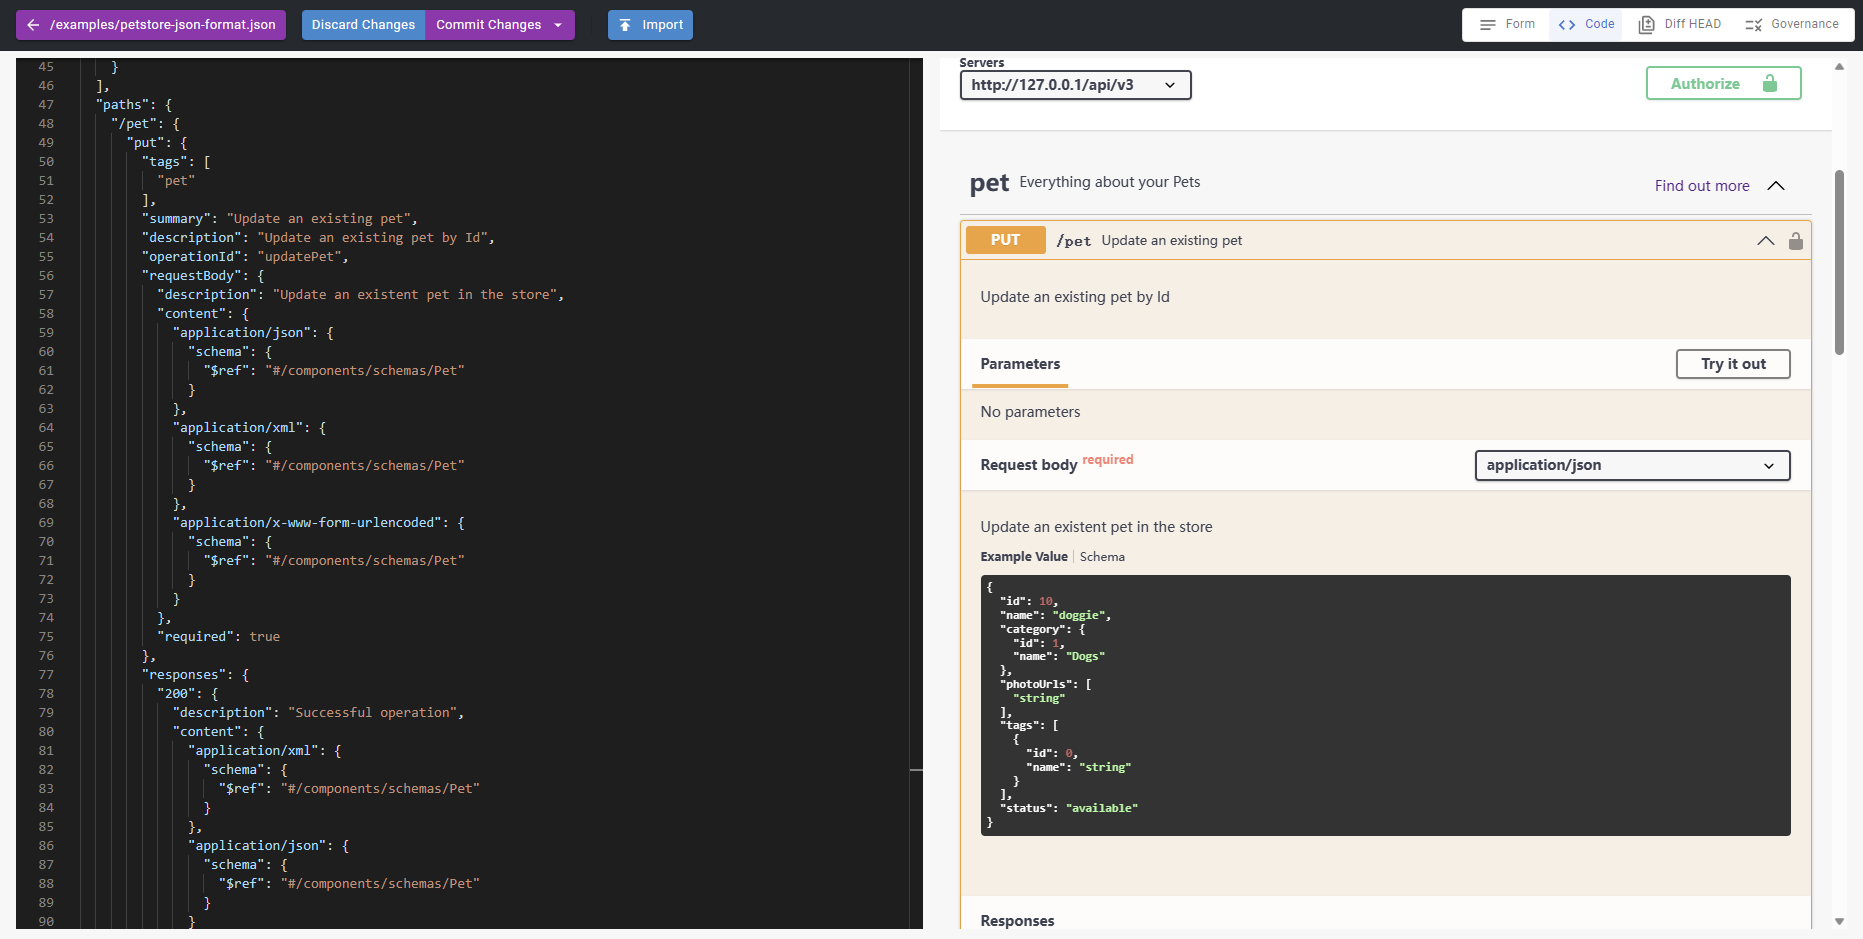Viewport: 1863px width, 939px height.
Task: Click the "responses" key in code editor
Action: (x=184, y=675)
